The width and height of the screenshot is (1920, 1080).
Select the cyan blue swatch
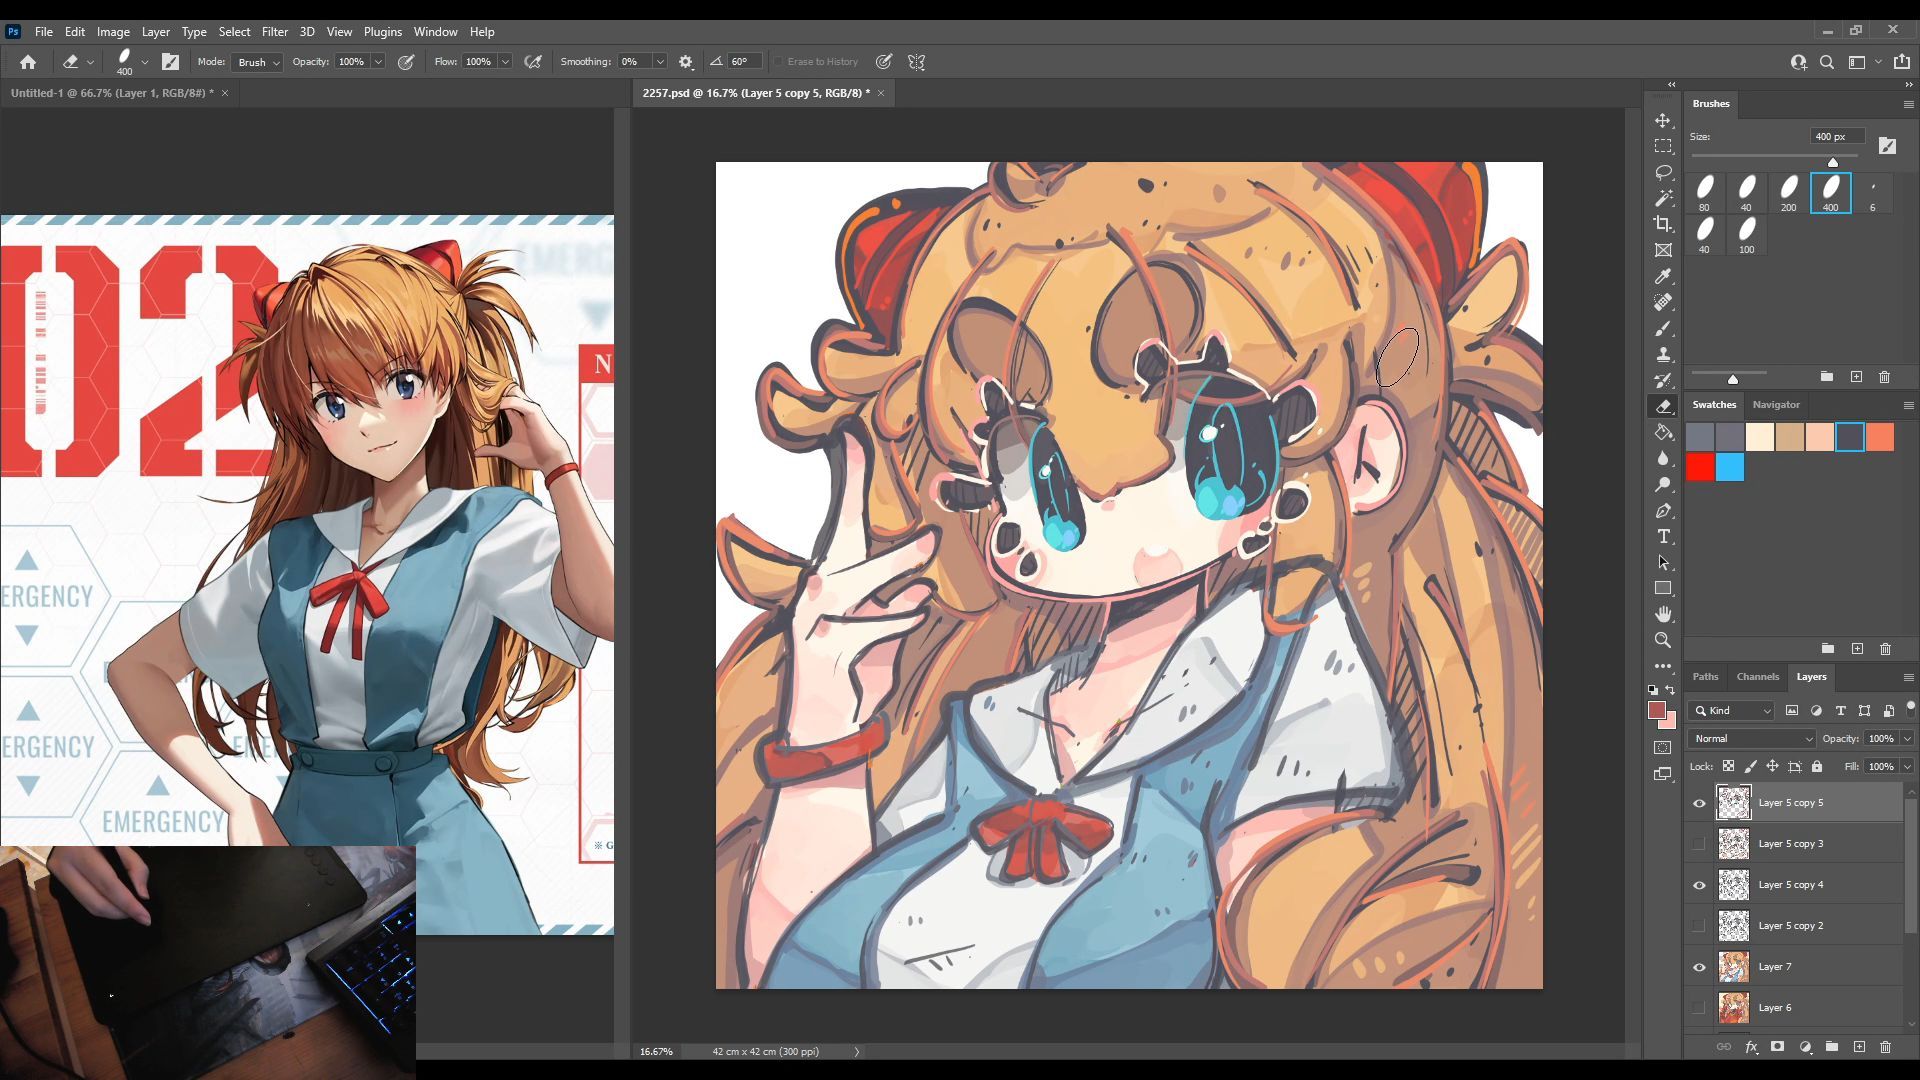[1730, 467]
